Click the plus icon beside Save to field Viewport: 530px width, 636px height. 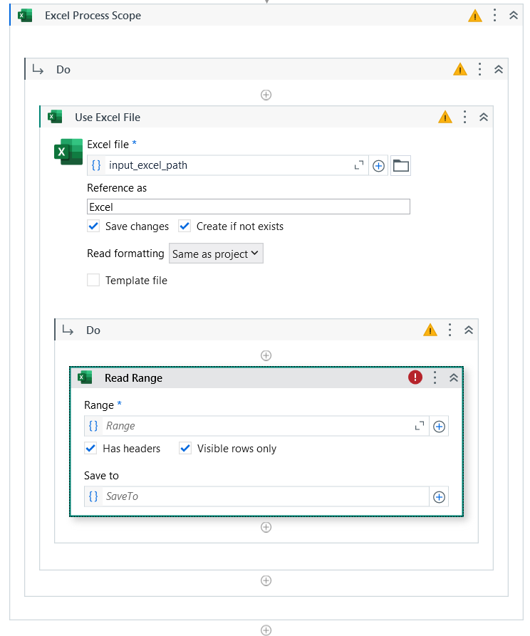439,497
